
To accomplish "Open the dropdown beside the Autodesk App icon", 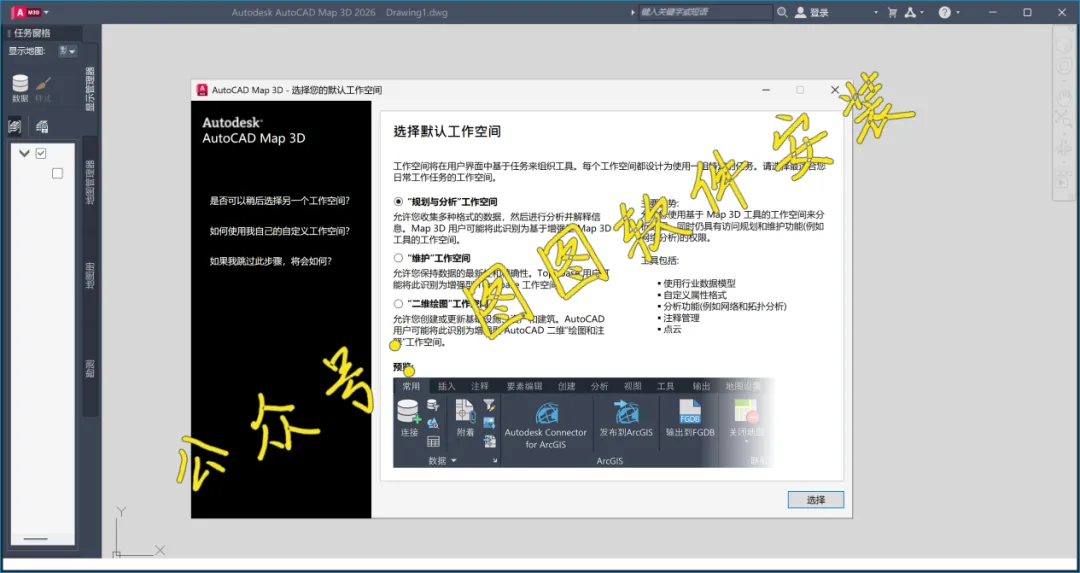I will click(922, 12).
